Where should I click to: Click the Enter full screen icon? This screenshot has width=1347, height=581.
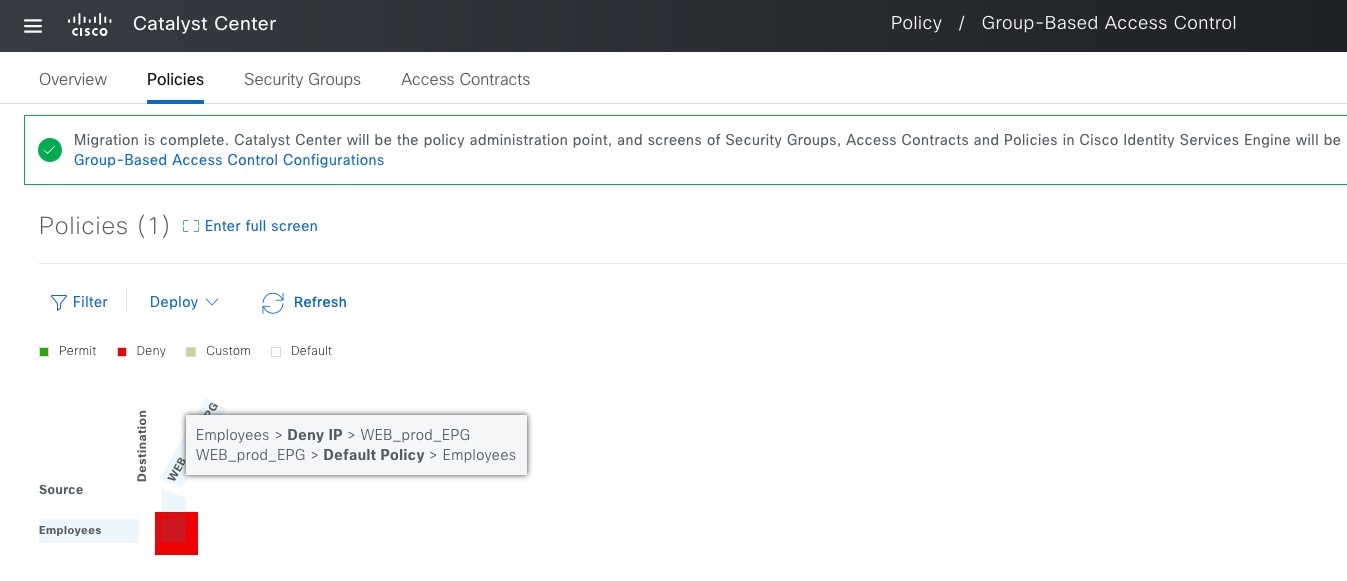(191, 227)
